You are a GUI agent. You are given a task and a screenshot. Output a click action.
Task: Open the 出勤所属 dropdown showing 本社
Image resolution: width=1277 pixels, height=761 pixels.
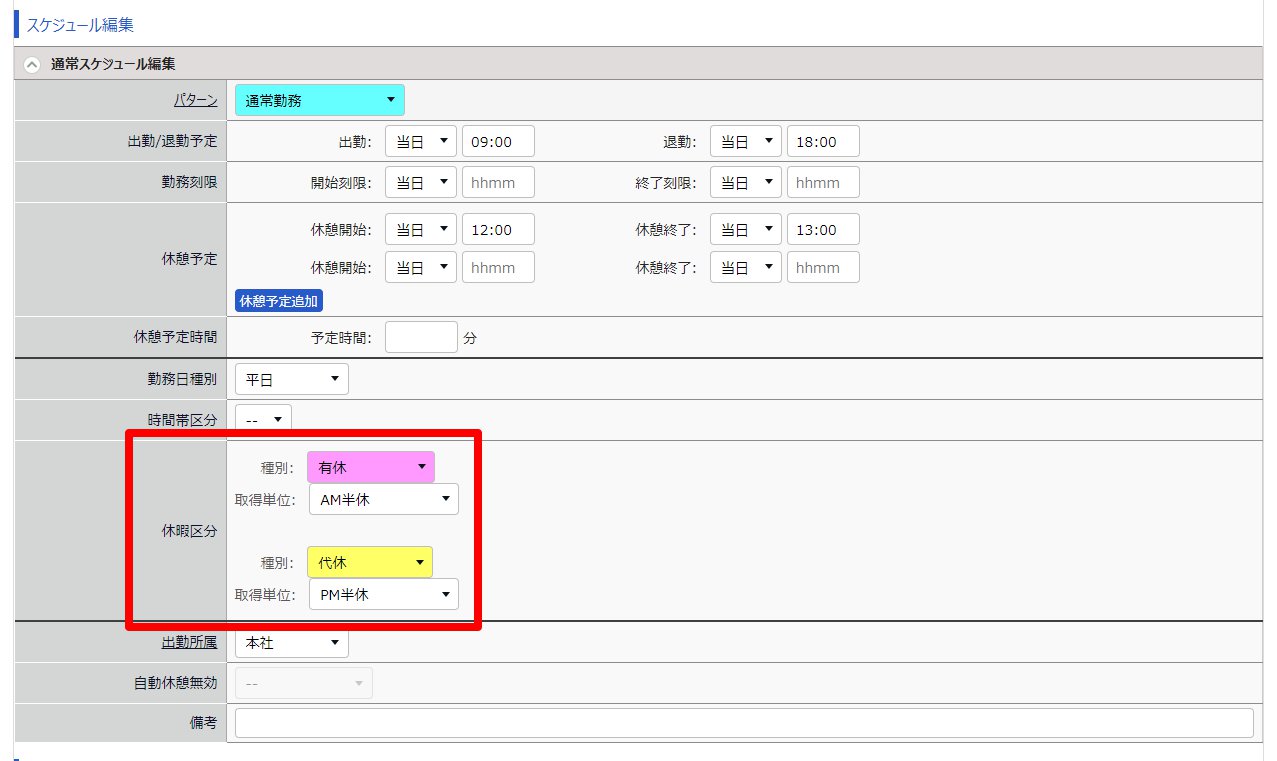click(x=292, y=642)
